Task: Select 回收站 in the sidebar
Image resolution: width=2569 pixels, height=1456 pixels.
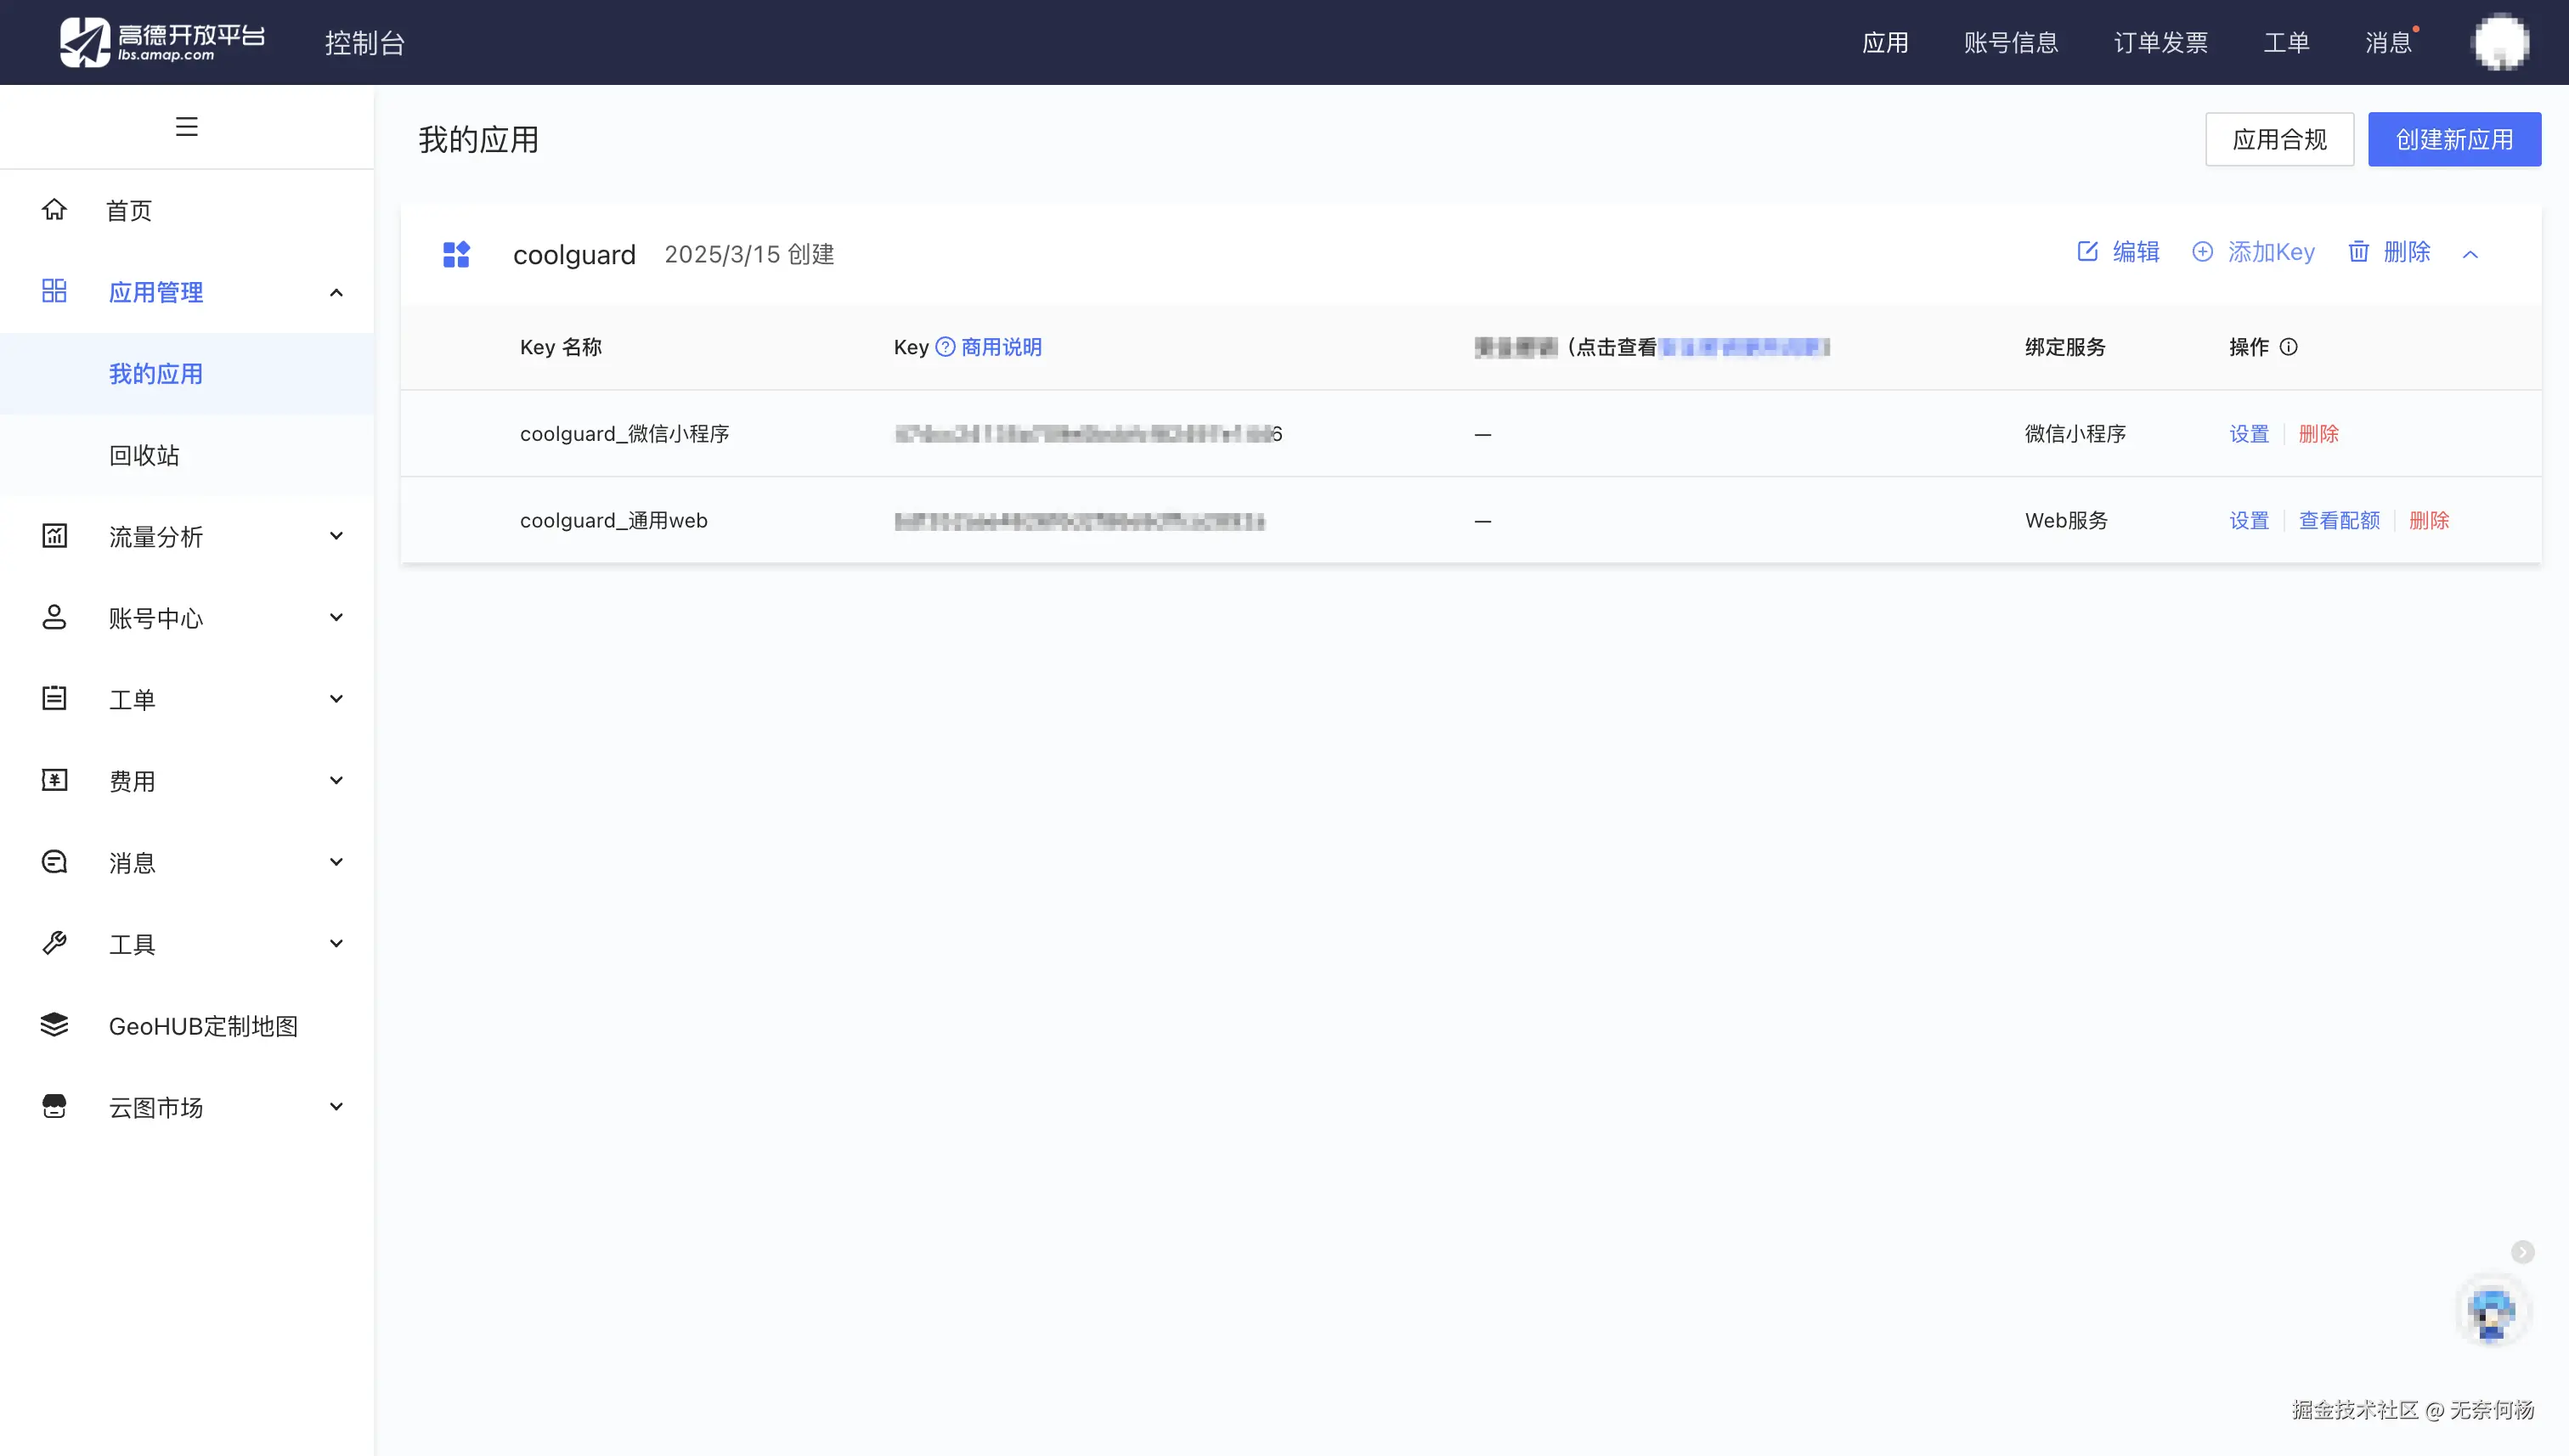Action: tap(144, 455)
